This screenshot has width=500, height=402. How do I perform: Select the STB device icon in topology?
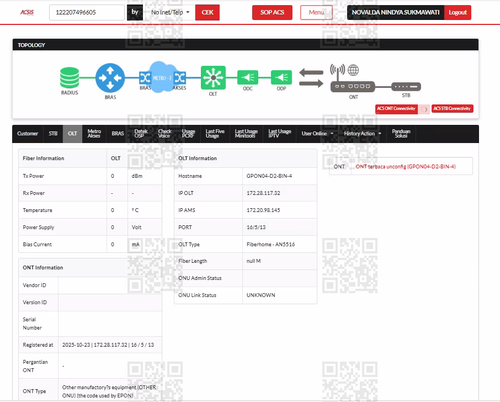406,87
